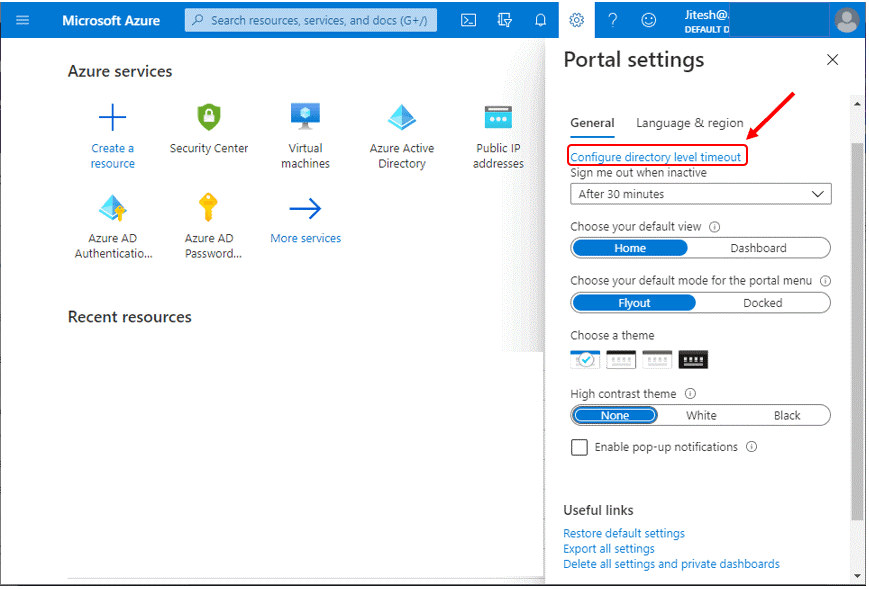Click the Virtual machines label
The width and height of the screenshot is (869, 589).
[x=306, y=156]
